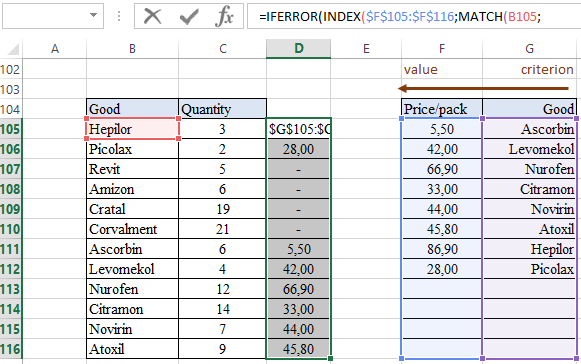Image resolution: width=581 pixels, height=364 pixels.
Task: Select the 'Hepilor' cell in column B
Action: [132, 129]
